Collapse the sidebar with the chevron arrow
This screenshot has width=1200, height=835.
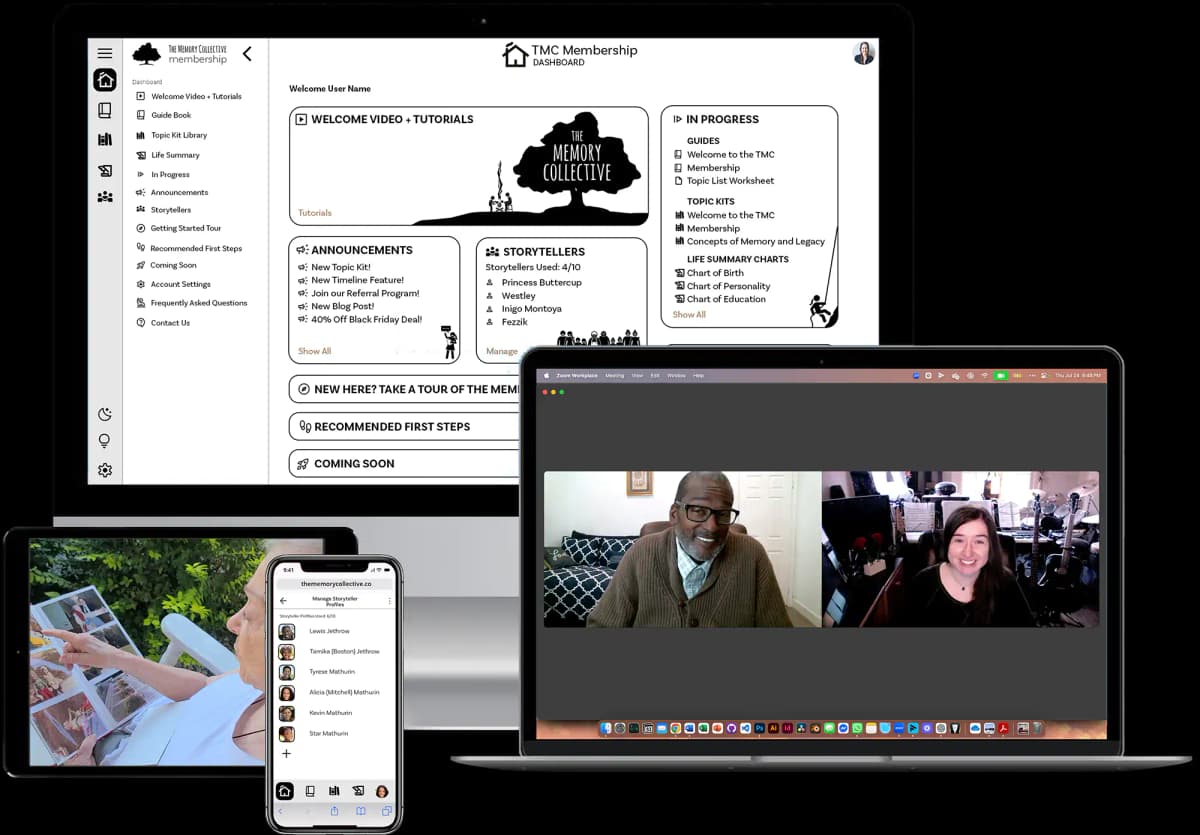(247, 54)
